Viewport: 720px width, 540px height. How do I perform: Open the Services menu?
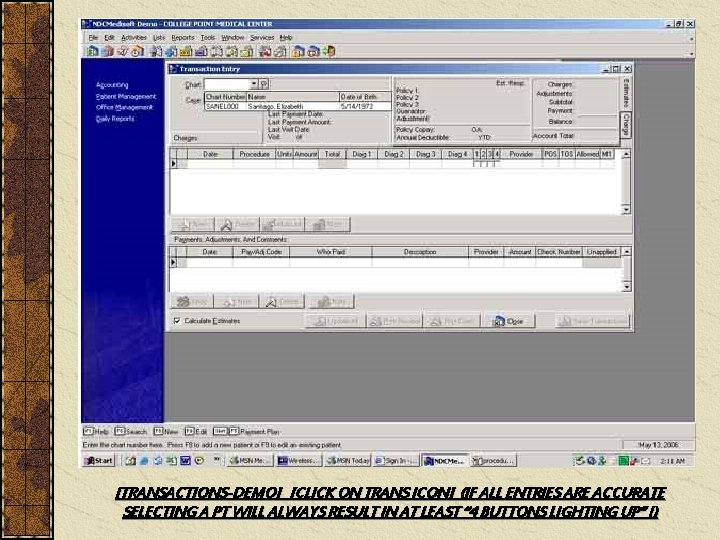(262, 38)
